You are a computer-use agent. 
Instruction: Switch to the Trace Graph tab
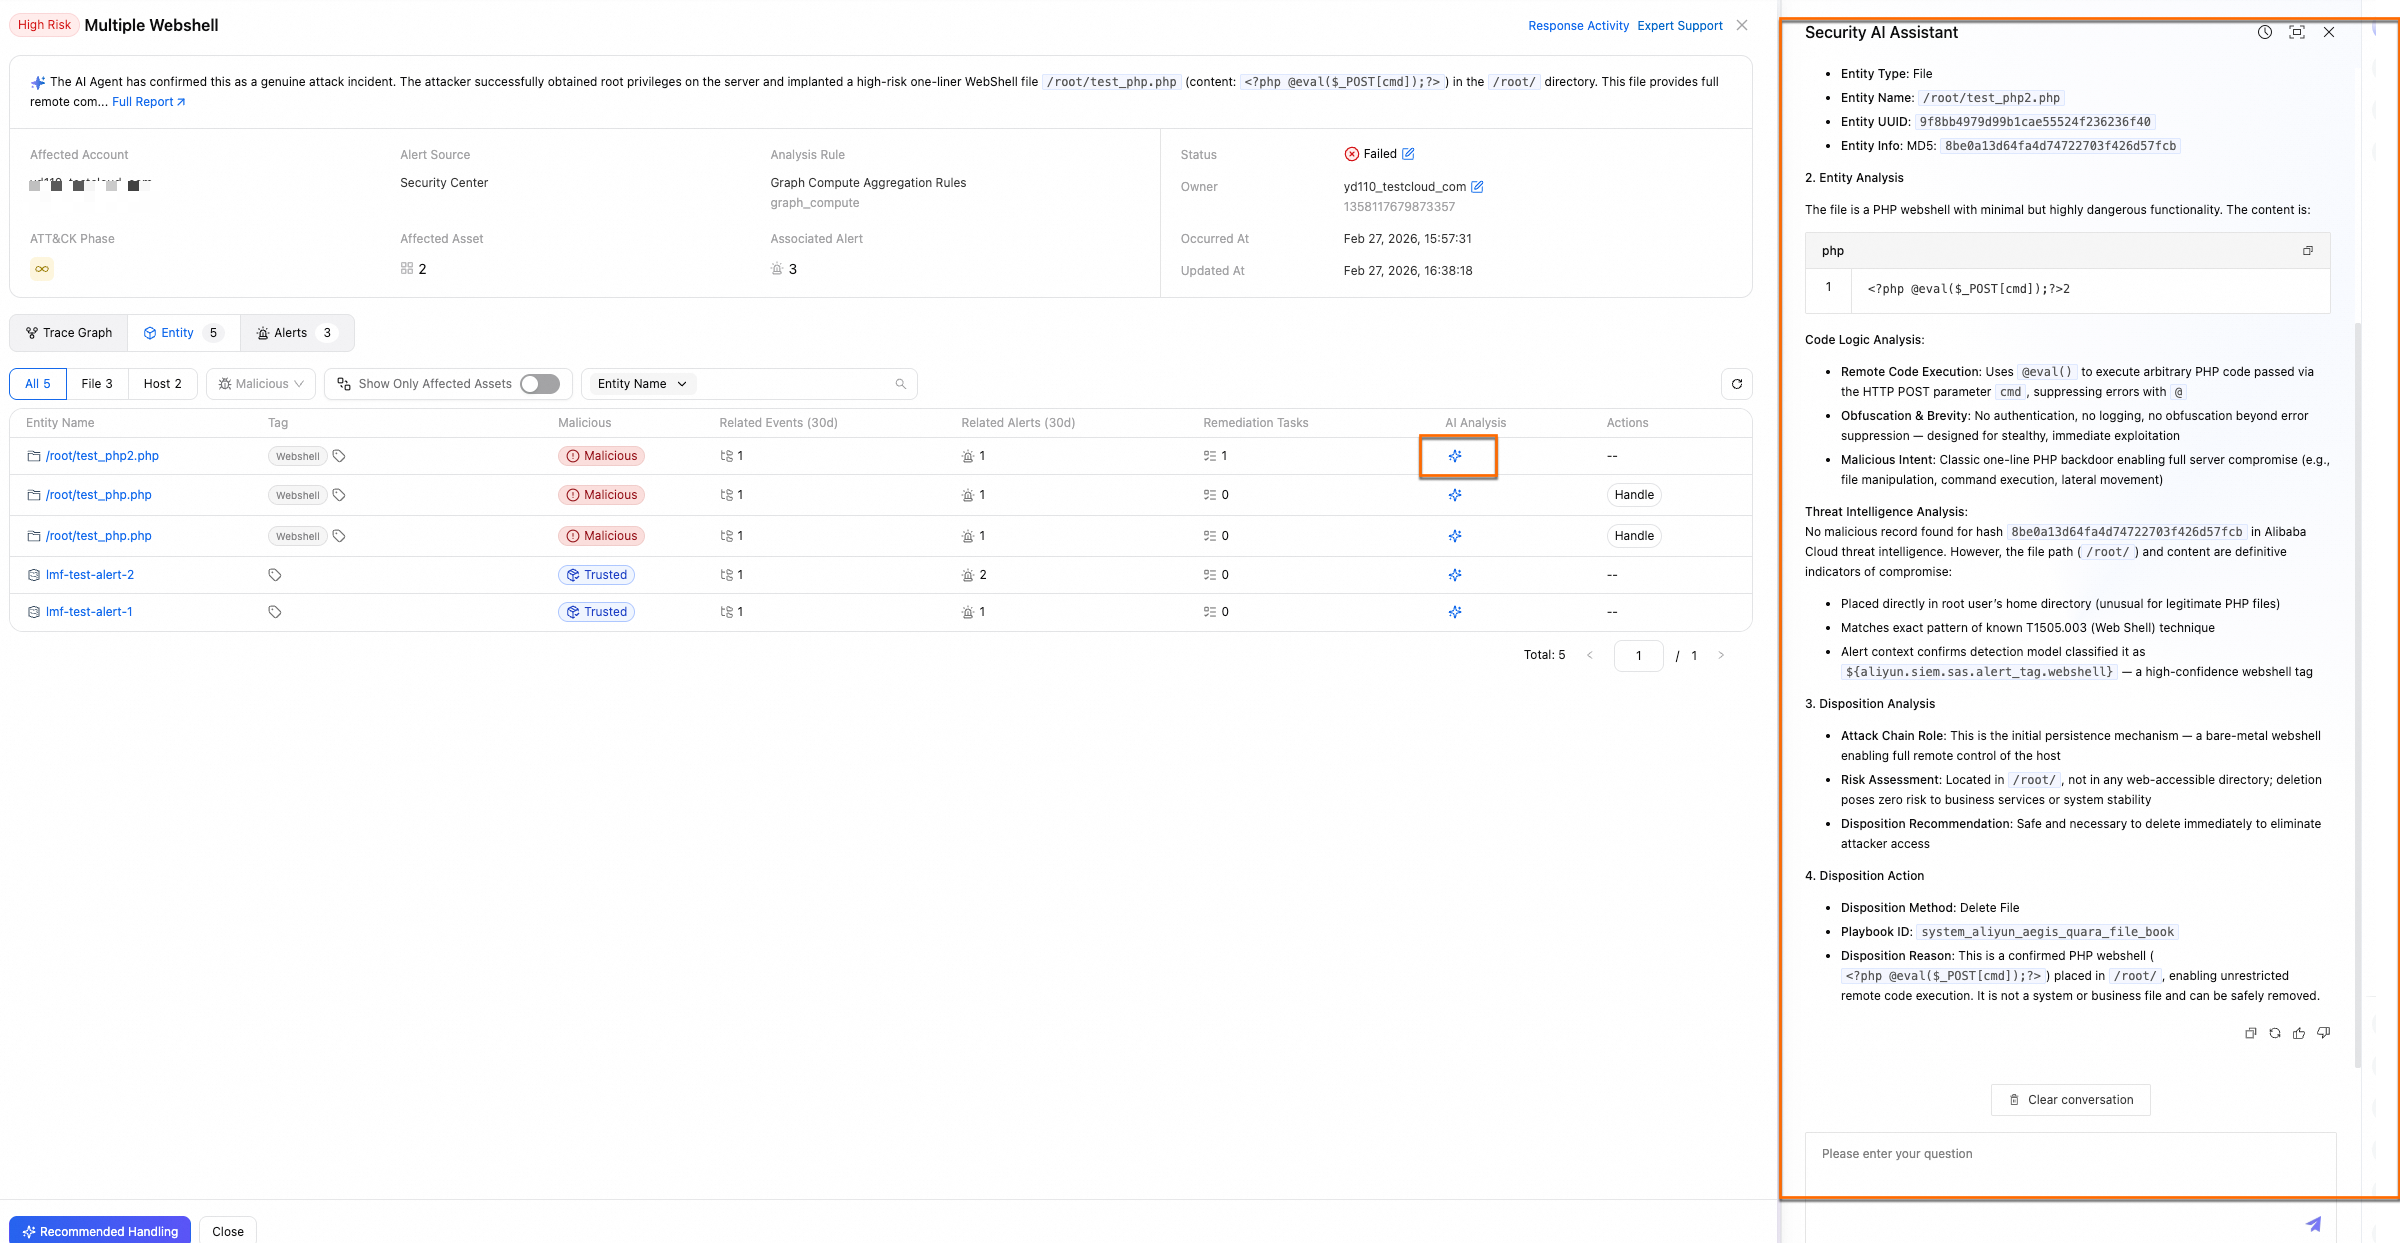tap(69, 333)
